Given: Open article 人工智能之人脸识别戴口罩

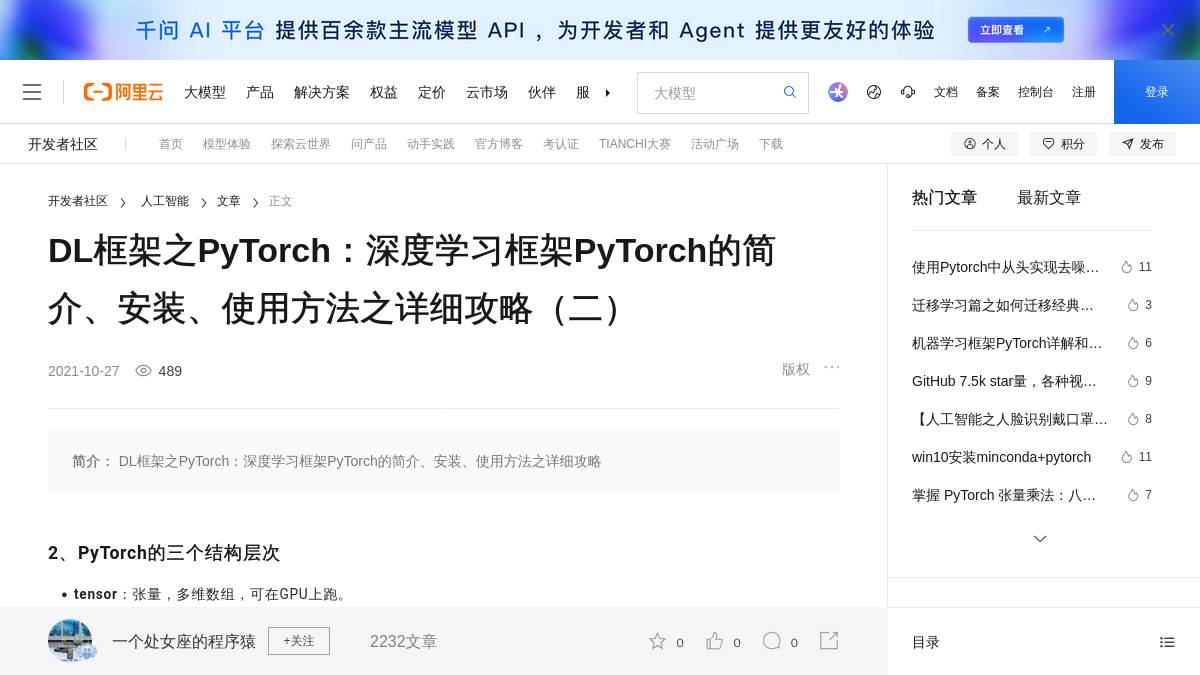Looking at the screenshot, I should tap(1010, 419).
